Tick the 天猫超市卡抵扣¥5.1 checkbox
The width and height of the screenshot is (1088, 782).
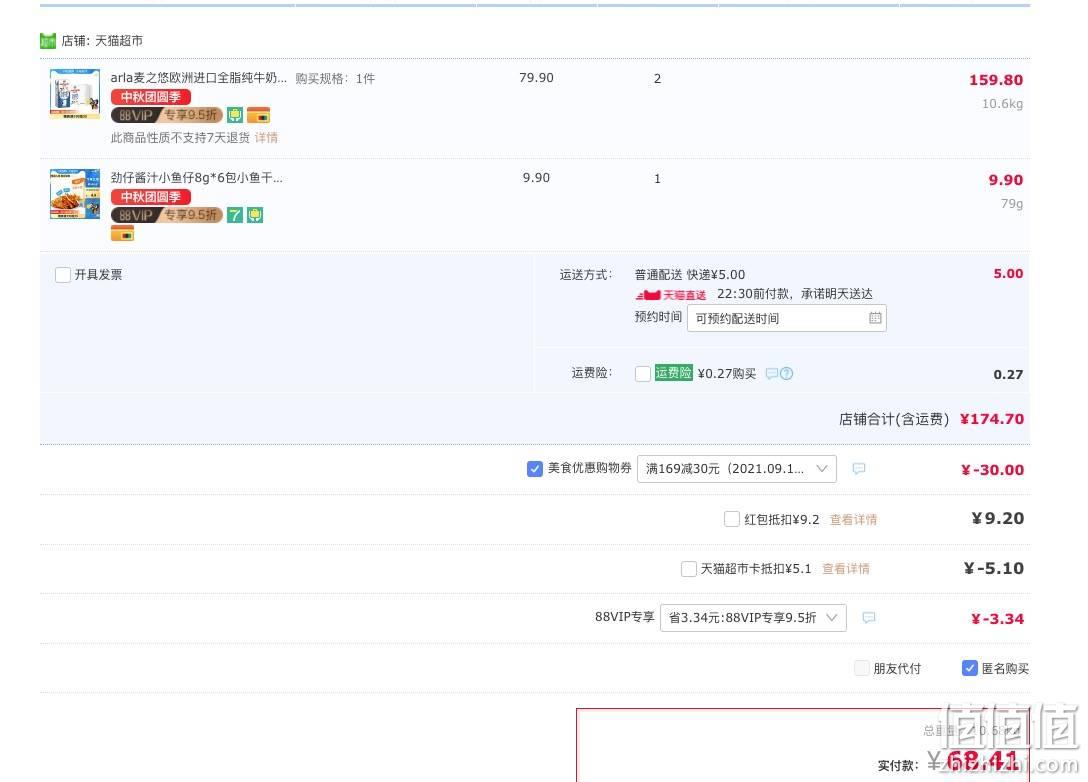(x=689, y=569)
